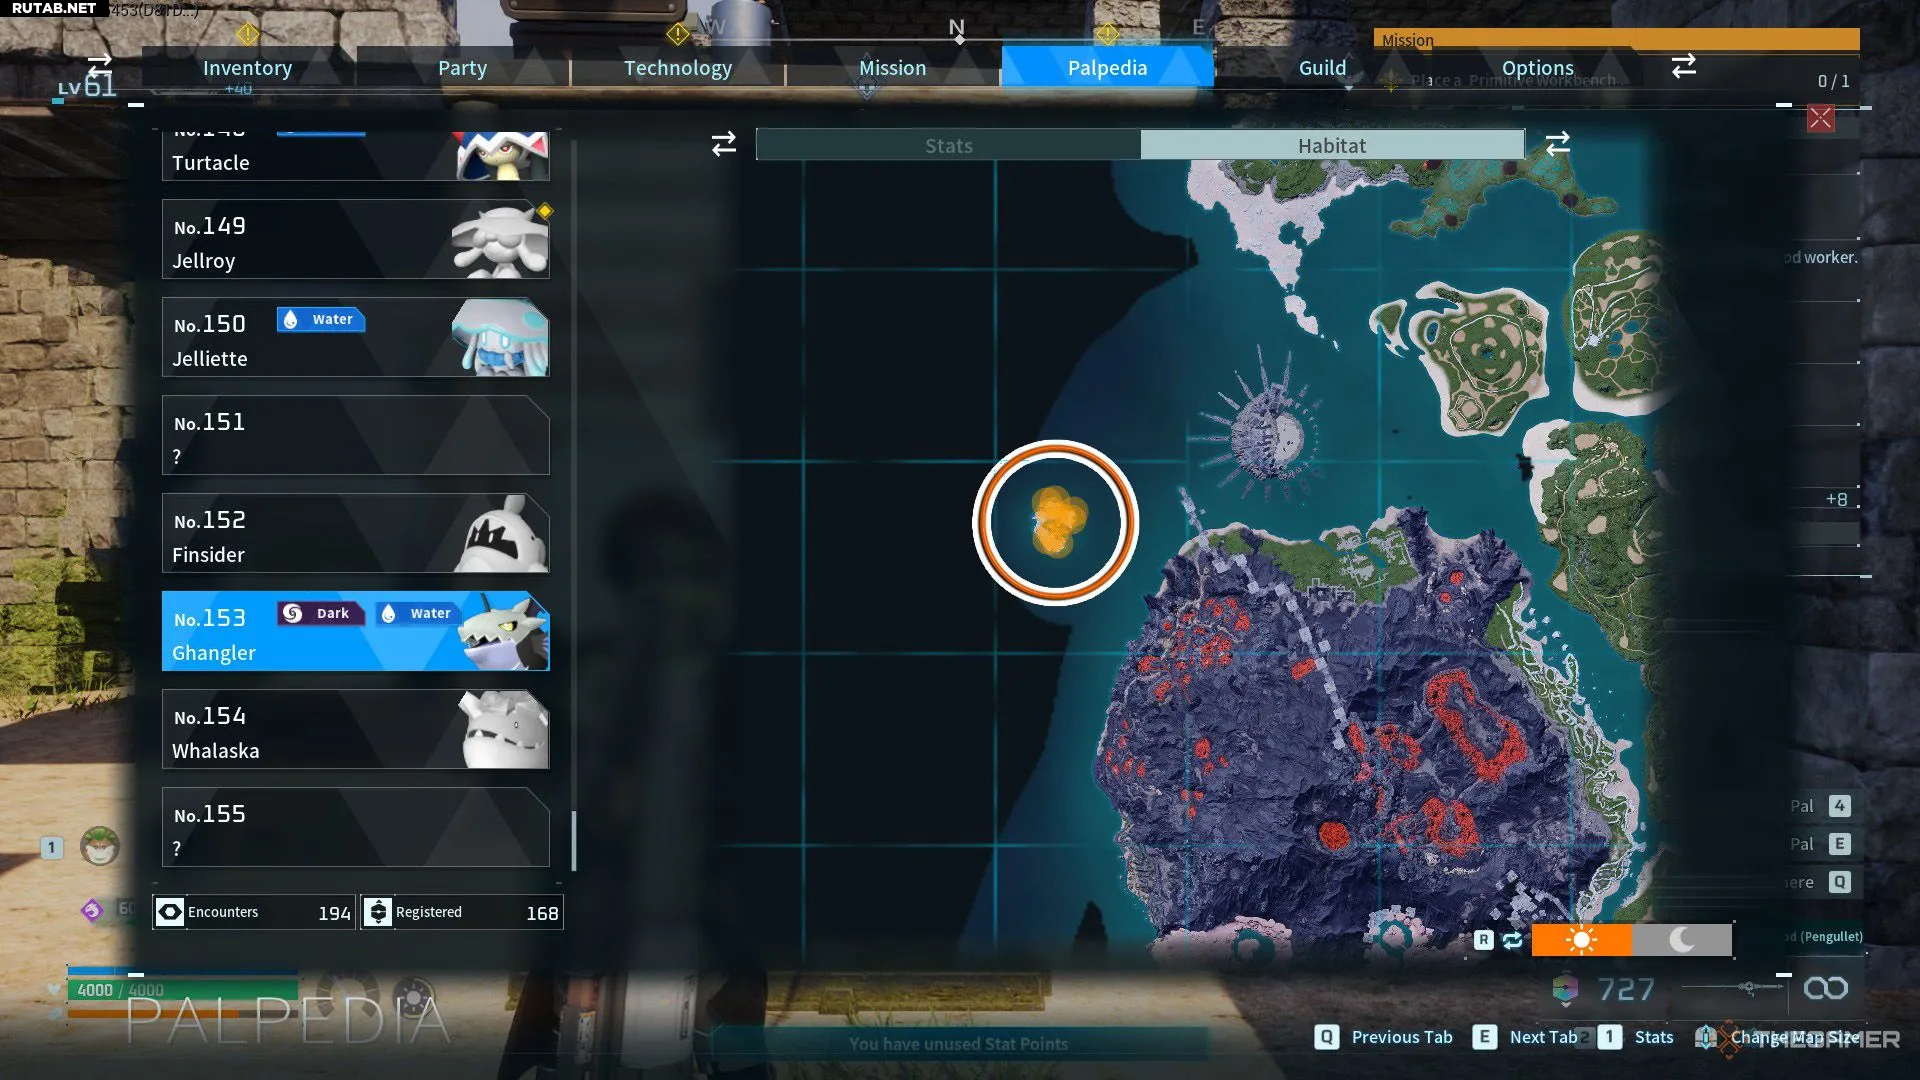Click the N compass marker

coord(957,30)
